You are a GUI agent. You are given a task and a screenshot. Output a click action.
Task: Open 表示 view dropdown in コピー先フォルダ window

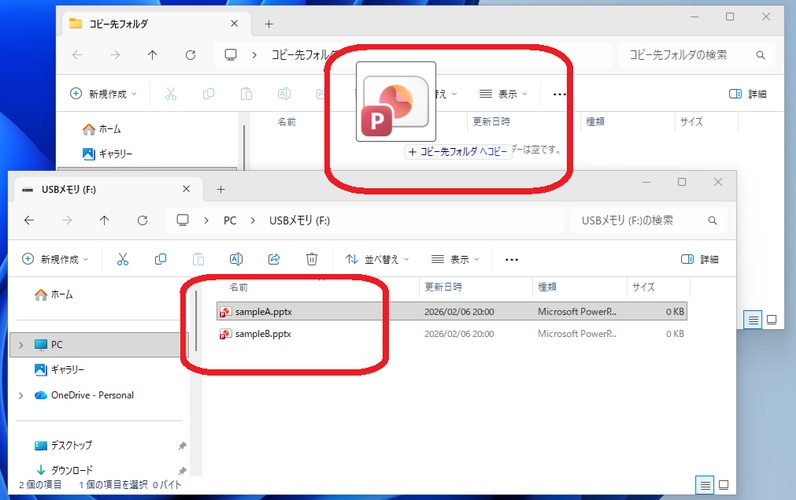tap(503, 94)
